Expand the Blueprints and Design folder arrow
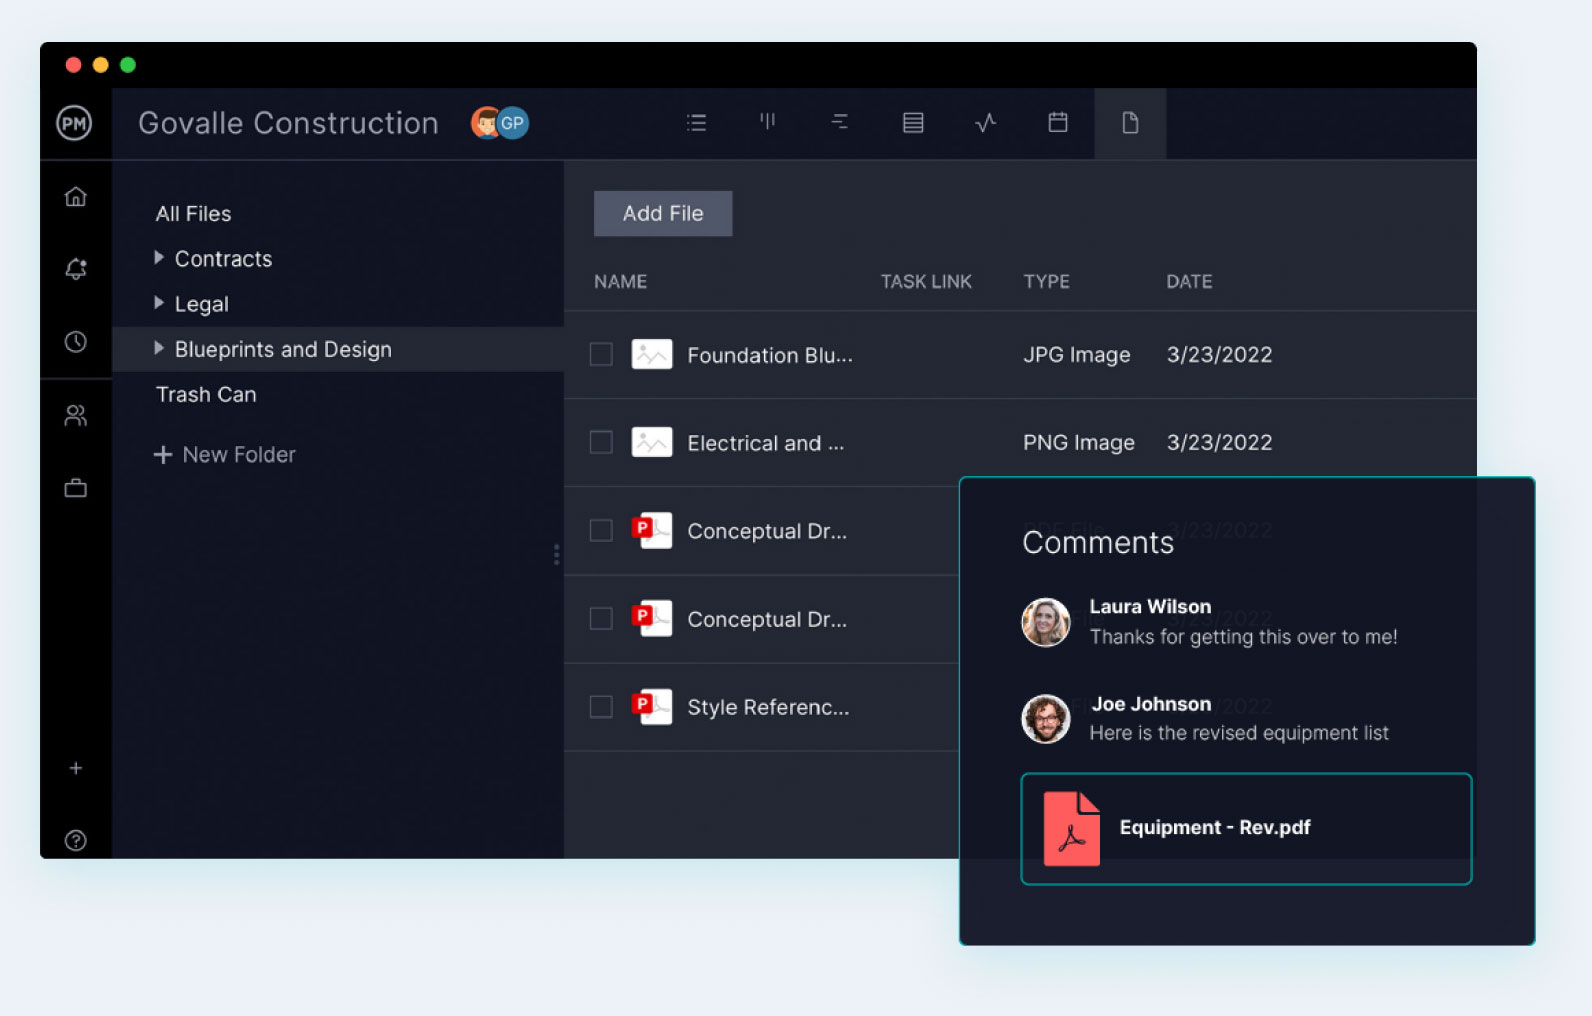The image size is (1592, 1016). [159, 349]
